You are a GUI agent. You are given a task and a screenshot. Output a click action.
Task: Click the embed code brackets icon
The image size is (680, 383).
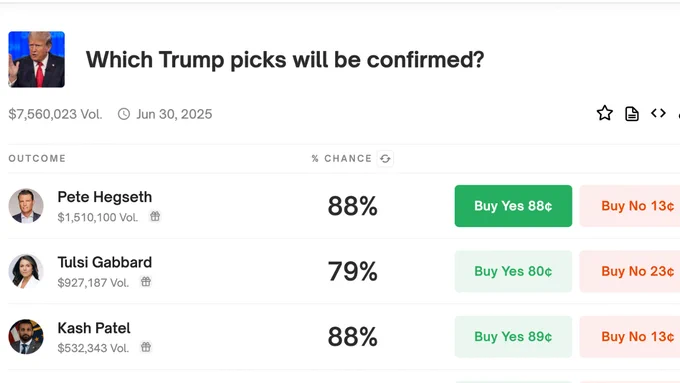(658, 113)
